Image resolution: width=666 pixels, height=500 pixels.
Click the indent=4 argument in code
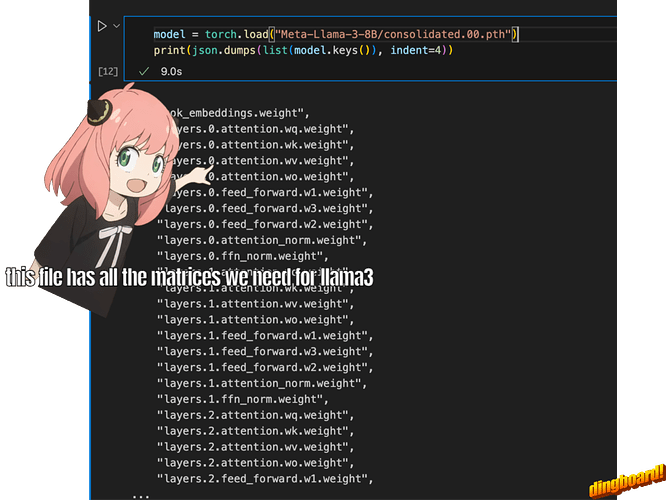(416, 50)
